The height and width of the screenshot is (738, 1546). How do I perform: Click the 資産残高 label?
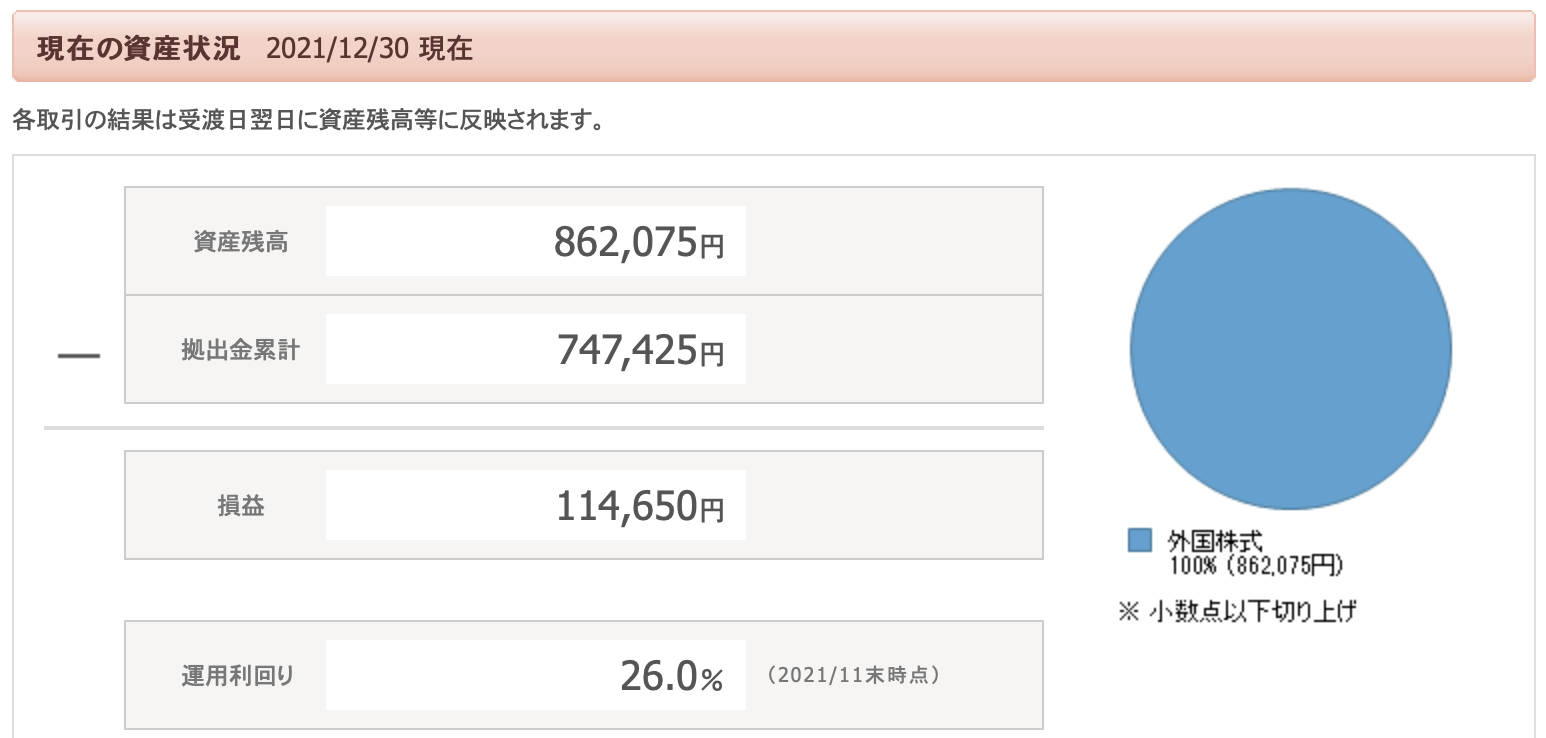click(x=241, y=242)
